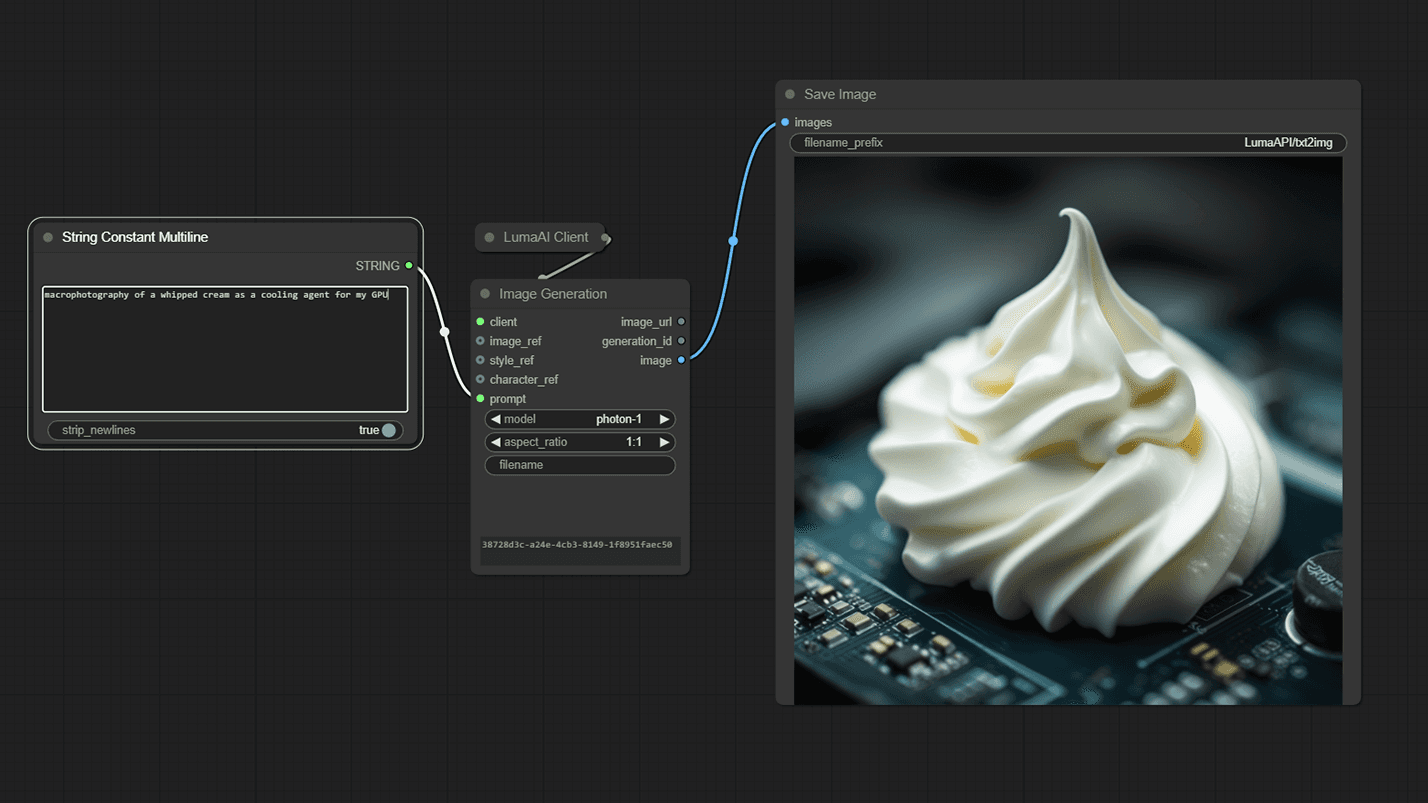Click the image_ref input socket

tap(480, 341)
